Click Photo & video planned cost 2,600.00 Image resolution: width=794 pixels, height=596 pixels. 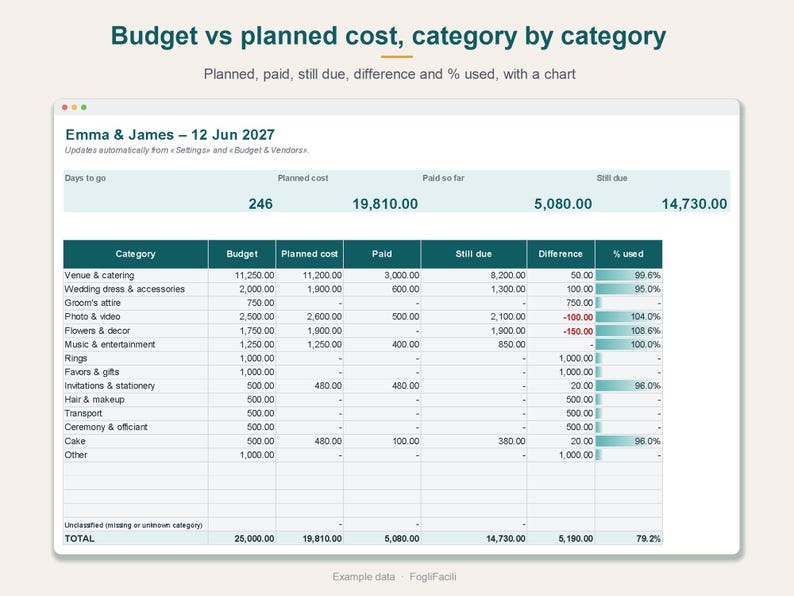309,316
